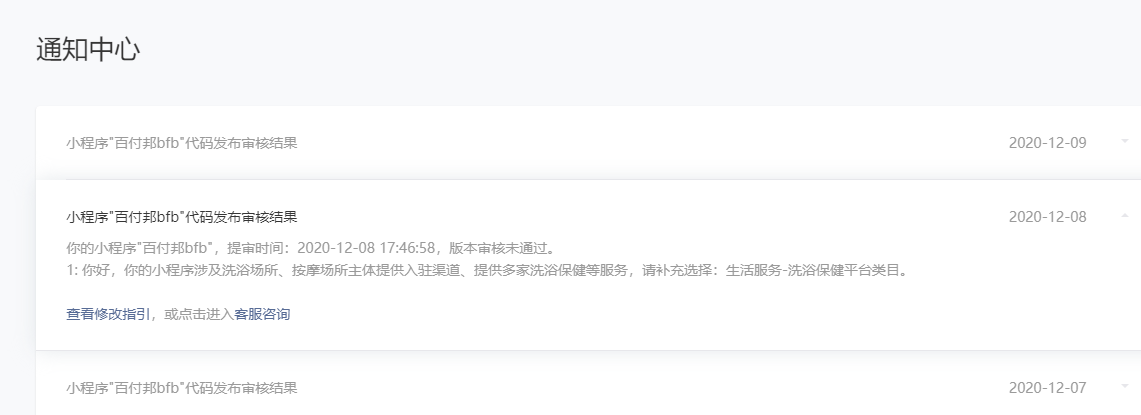Open the bottom 代码发布审核结果 notification title
The image size is (1141, 415).
181,388
